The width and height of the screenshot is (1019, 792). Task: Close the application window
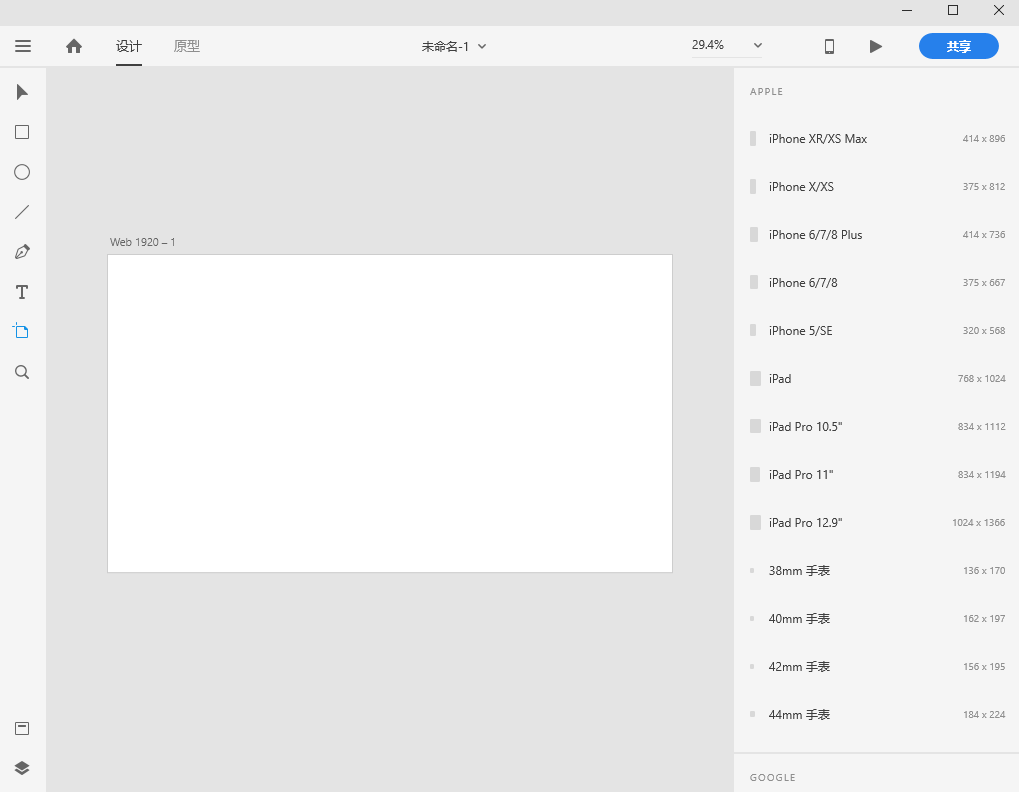pyautogui.click(x=999, y=10)
